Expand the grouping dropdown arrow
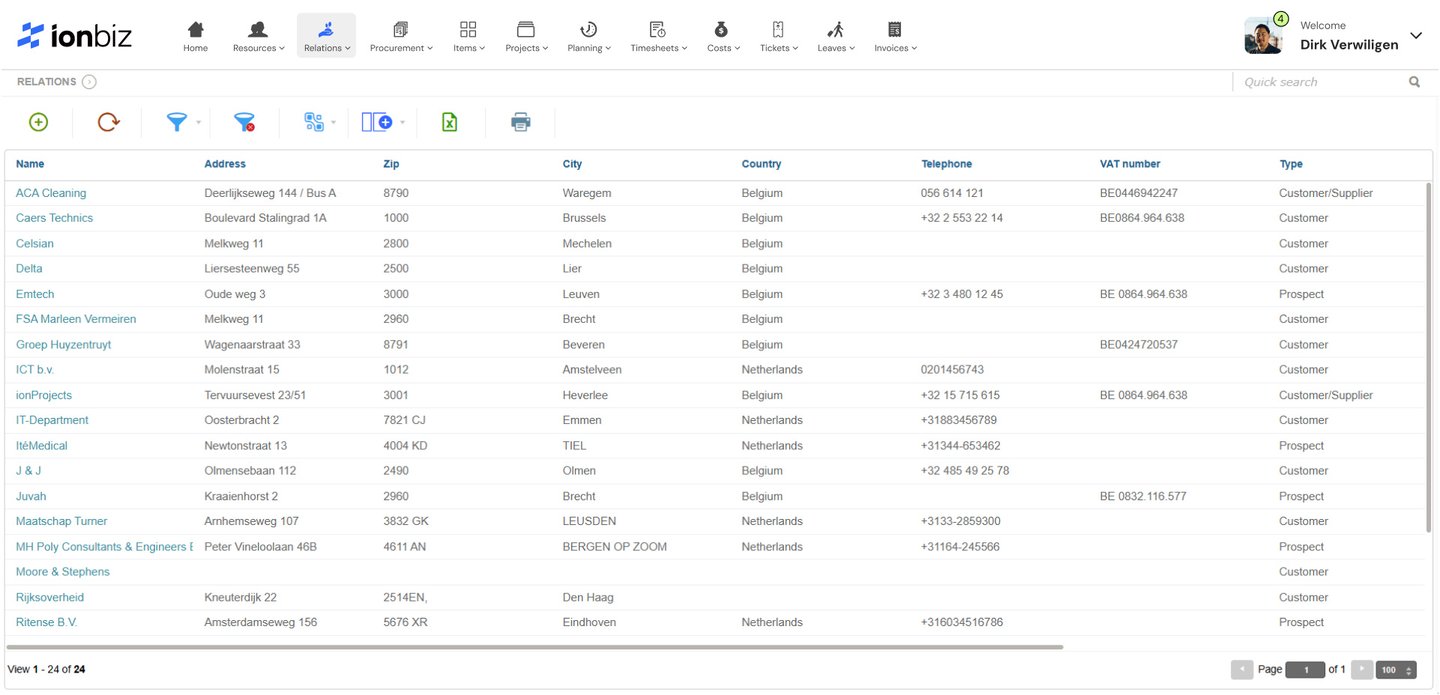The height and width of the screenshot is (695, 1440). (333, 123)
